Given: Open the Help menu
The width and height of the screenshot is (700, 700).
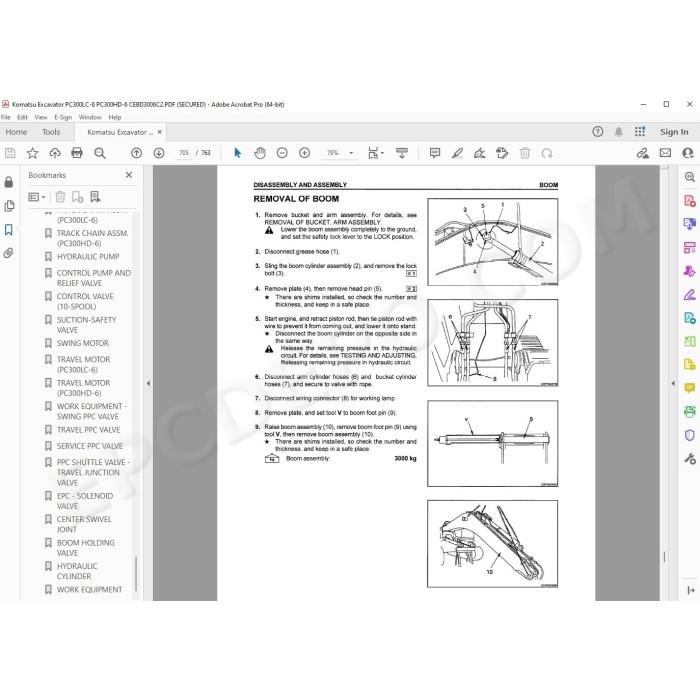Looking at the screenshot, I should 115,117.
